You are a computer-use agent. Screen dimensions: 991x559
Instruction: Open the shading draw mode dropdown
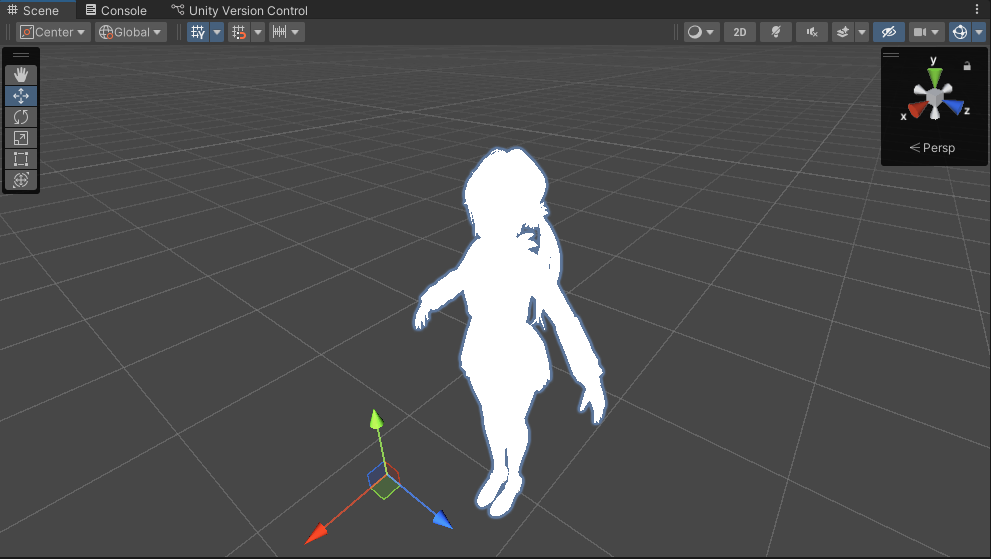(x=702, y=32)
